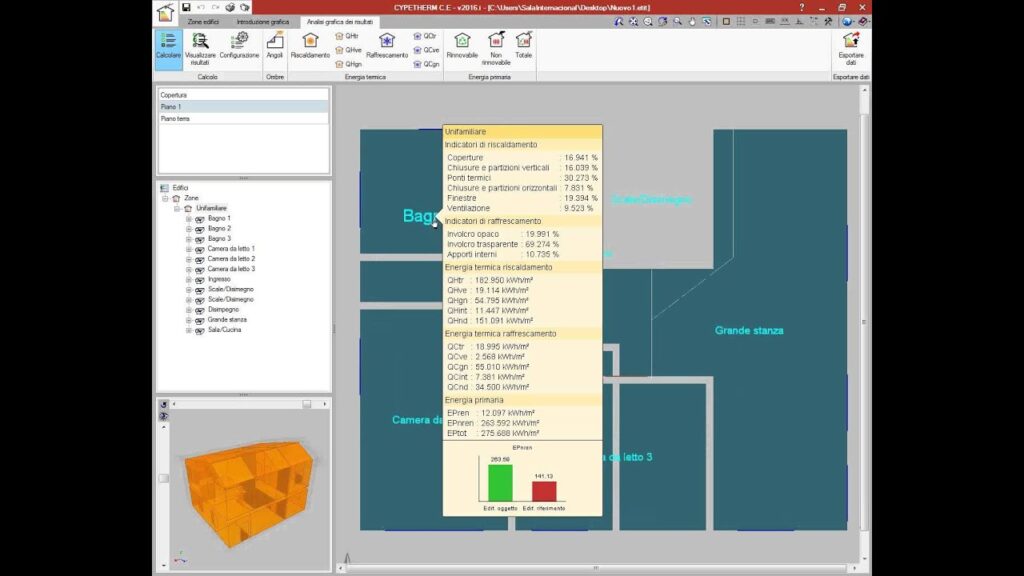1024x576 pixels.
Task: Show Raffrescamento cooling results
Action: 387,47
